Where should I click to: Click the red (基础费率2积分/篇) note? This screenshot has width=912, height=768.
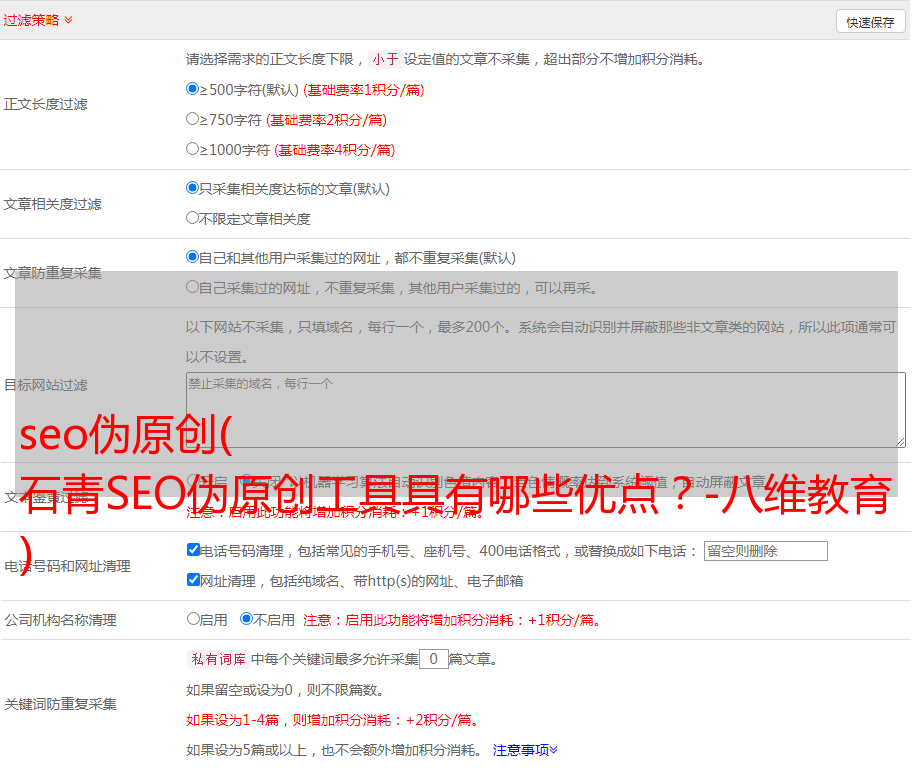(326, 120)
